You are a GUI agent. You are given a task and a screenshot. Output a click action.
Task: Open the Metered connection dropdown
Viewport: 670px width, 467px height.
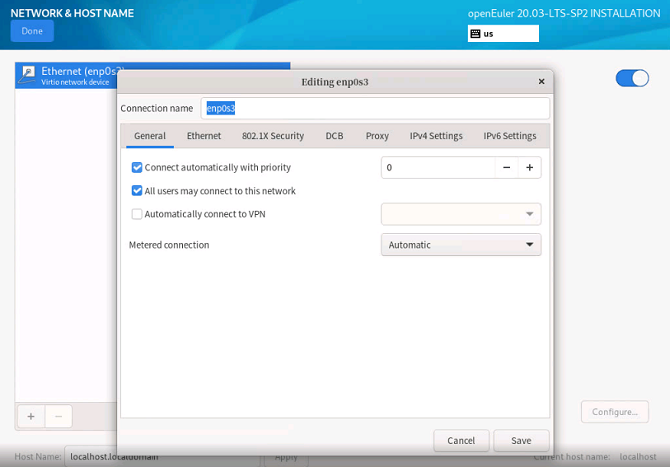tap(460, 245)
